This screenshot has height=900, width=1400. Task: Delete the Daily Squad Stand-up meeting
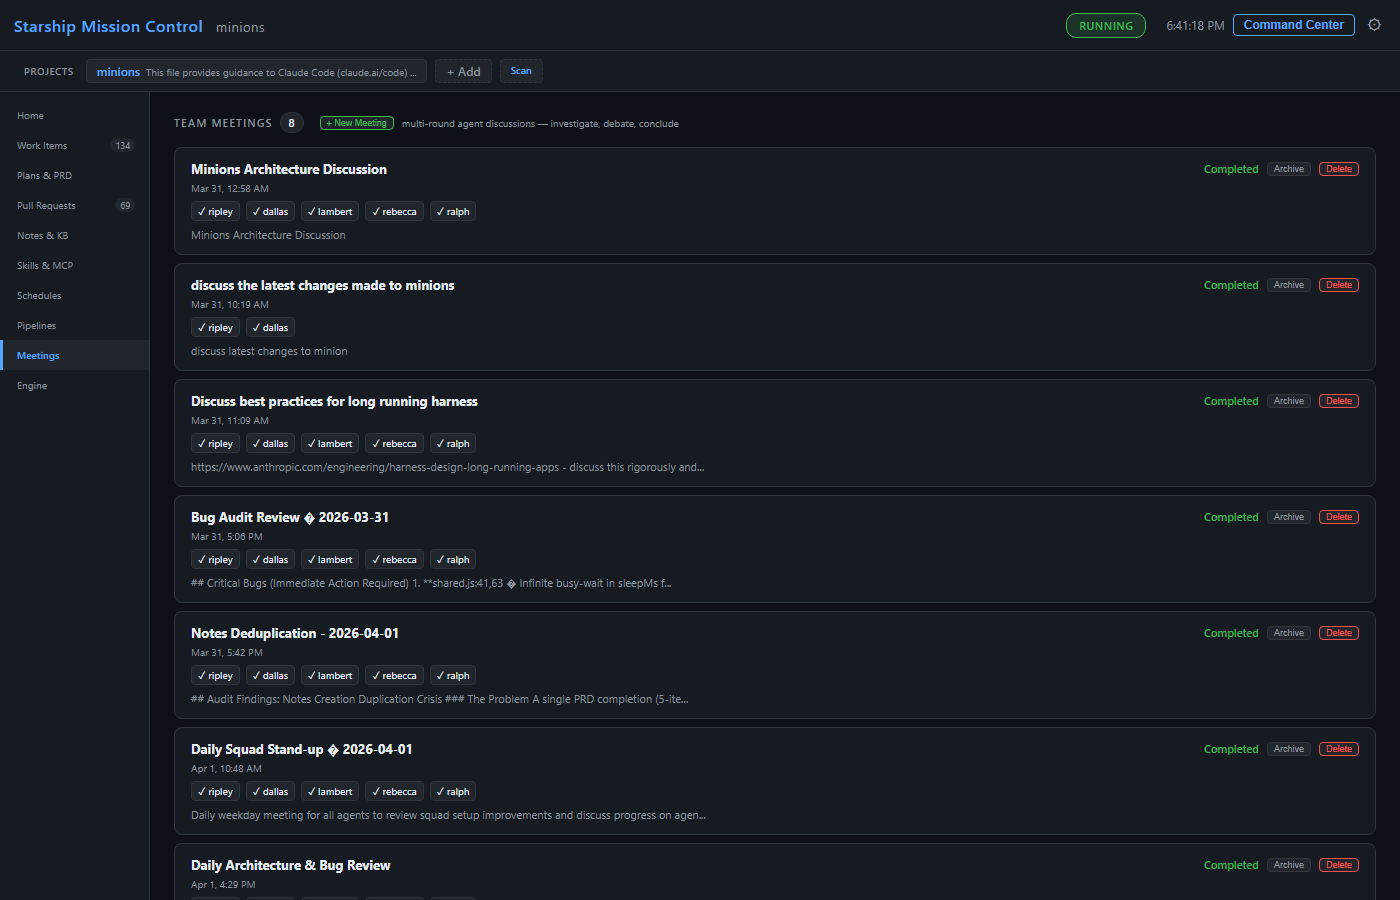tap(1339, 749)
